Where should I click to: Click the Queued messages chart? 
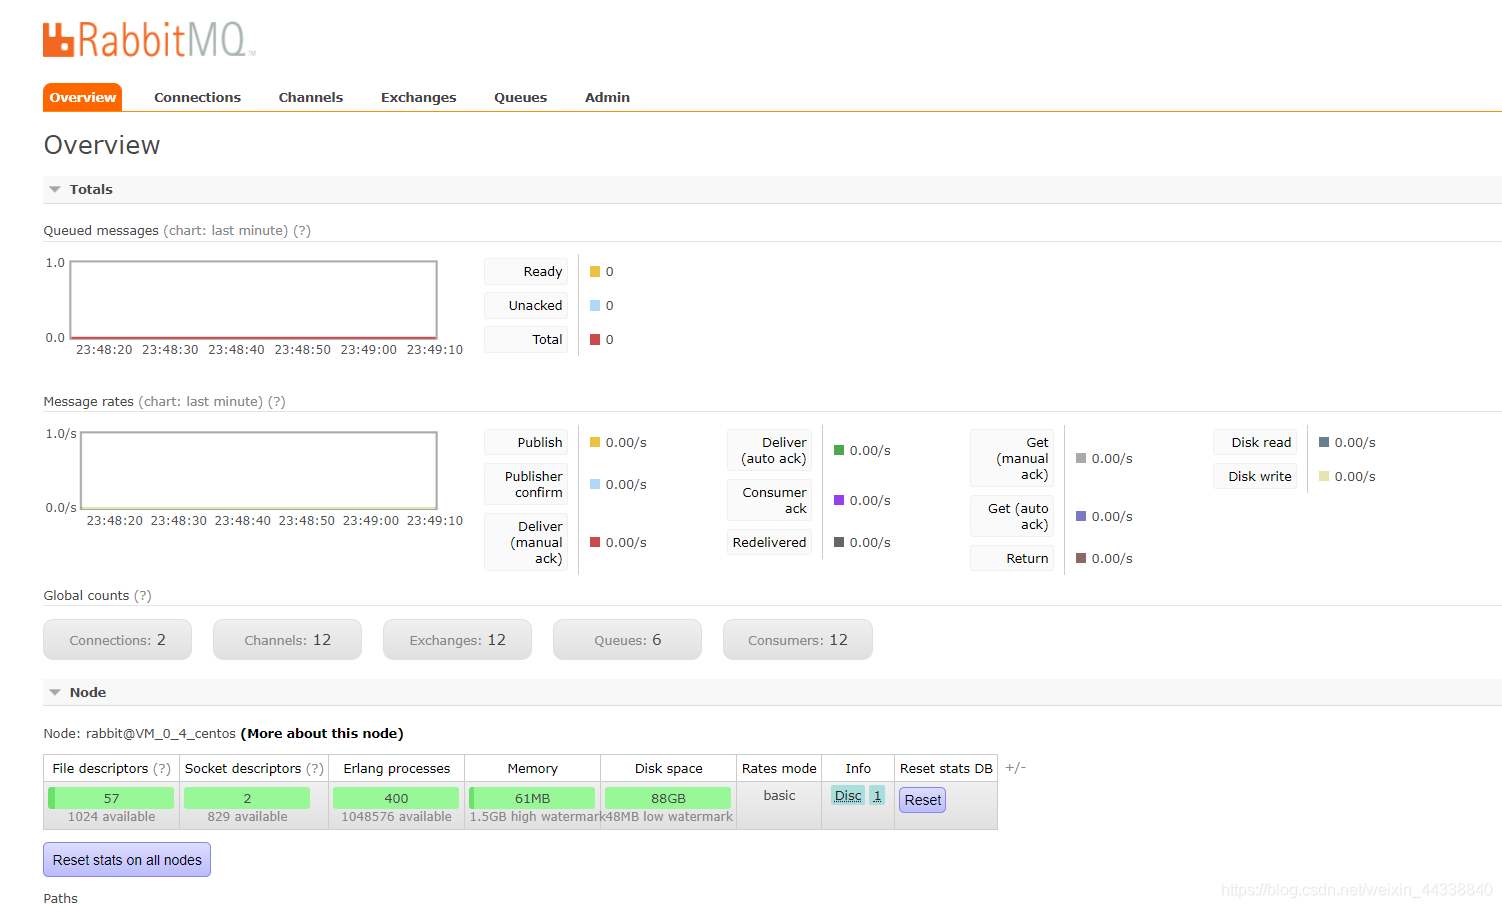[x=253, y=300]
